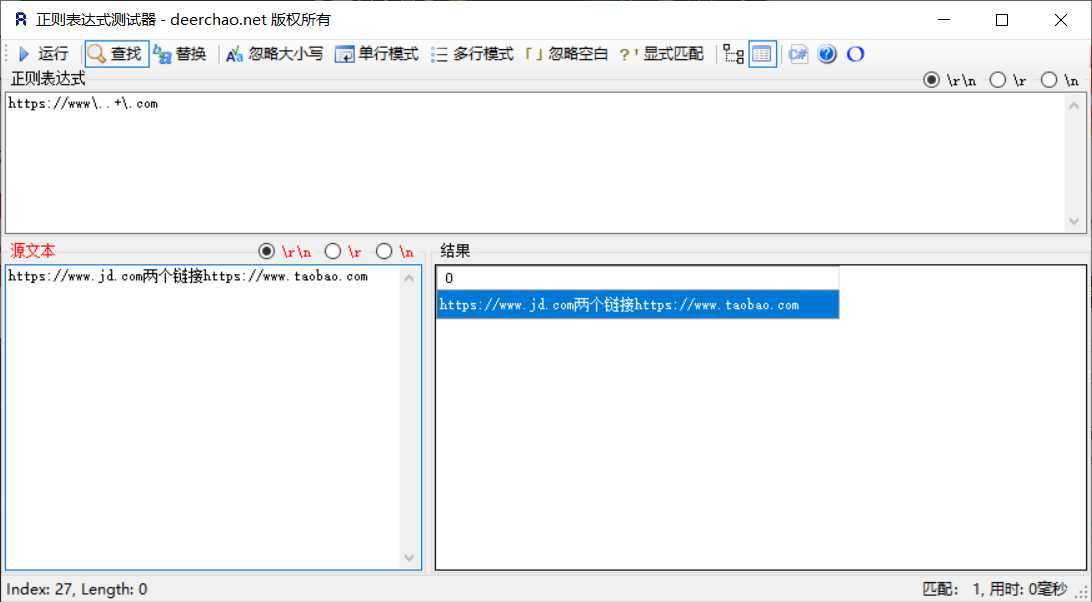
Task: Close the regex tester window
Action: [1061, 20]
